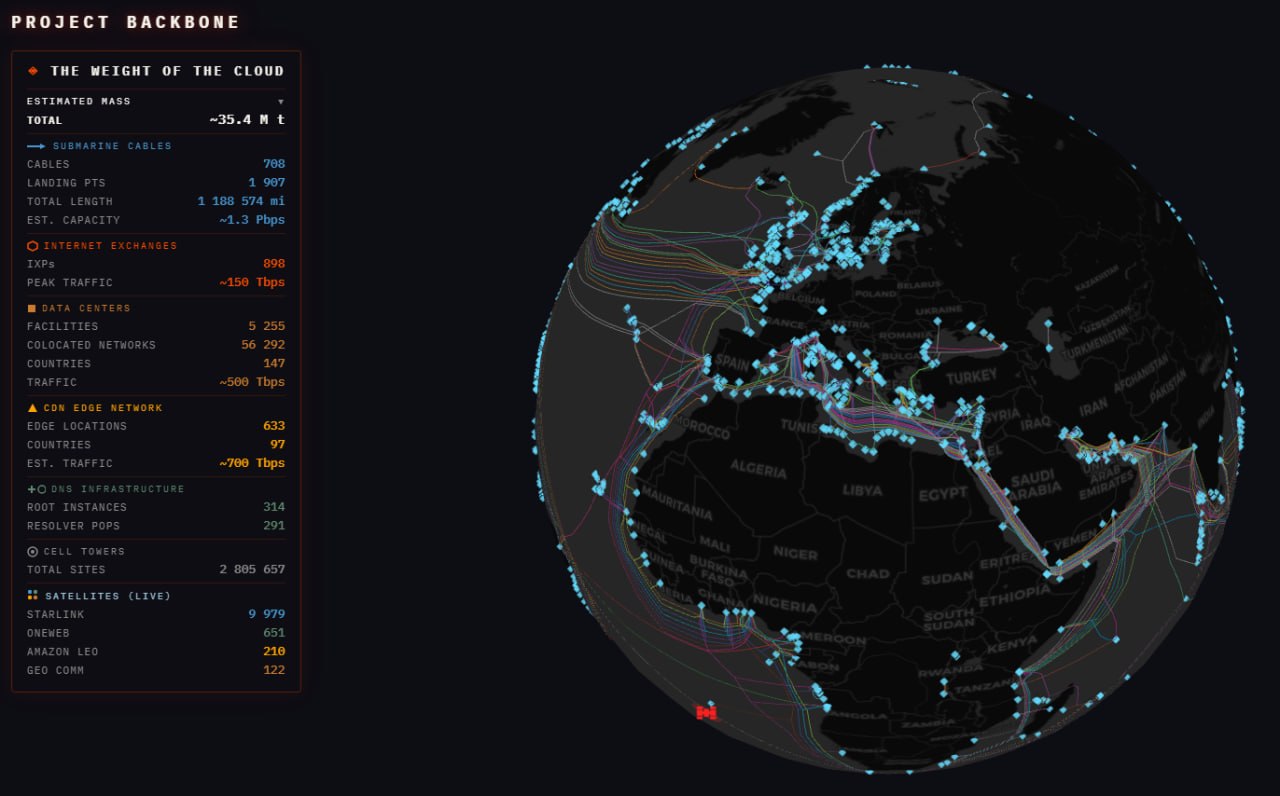Click the ~35.4 M t total value
This screenshot has height=796, width=1280.
pyautogui.click(x=247, y=120)
